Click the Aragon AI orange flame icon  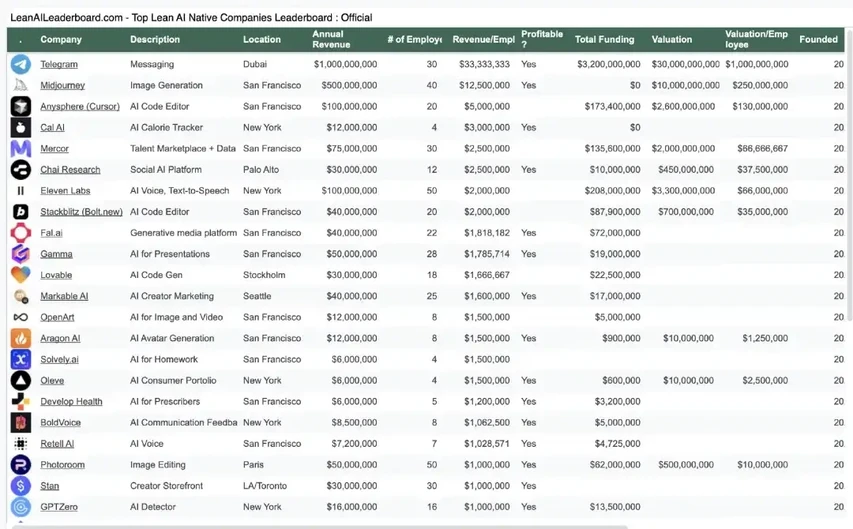tap(21, 338)
